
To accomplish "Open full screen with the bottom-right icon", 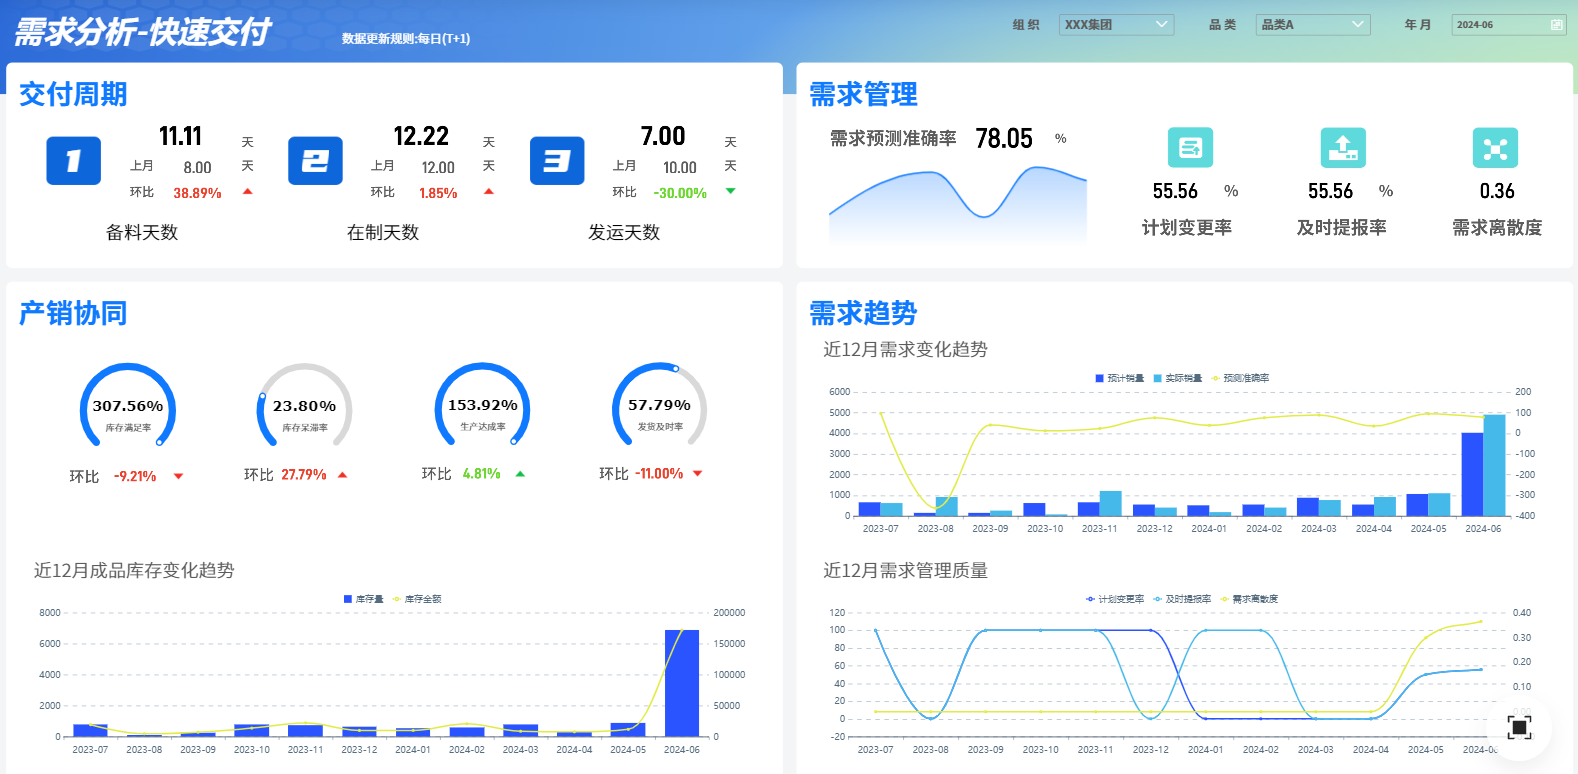I will tap(1519, 727).
